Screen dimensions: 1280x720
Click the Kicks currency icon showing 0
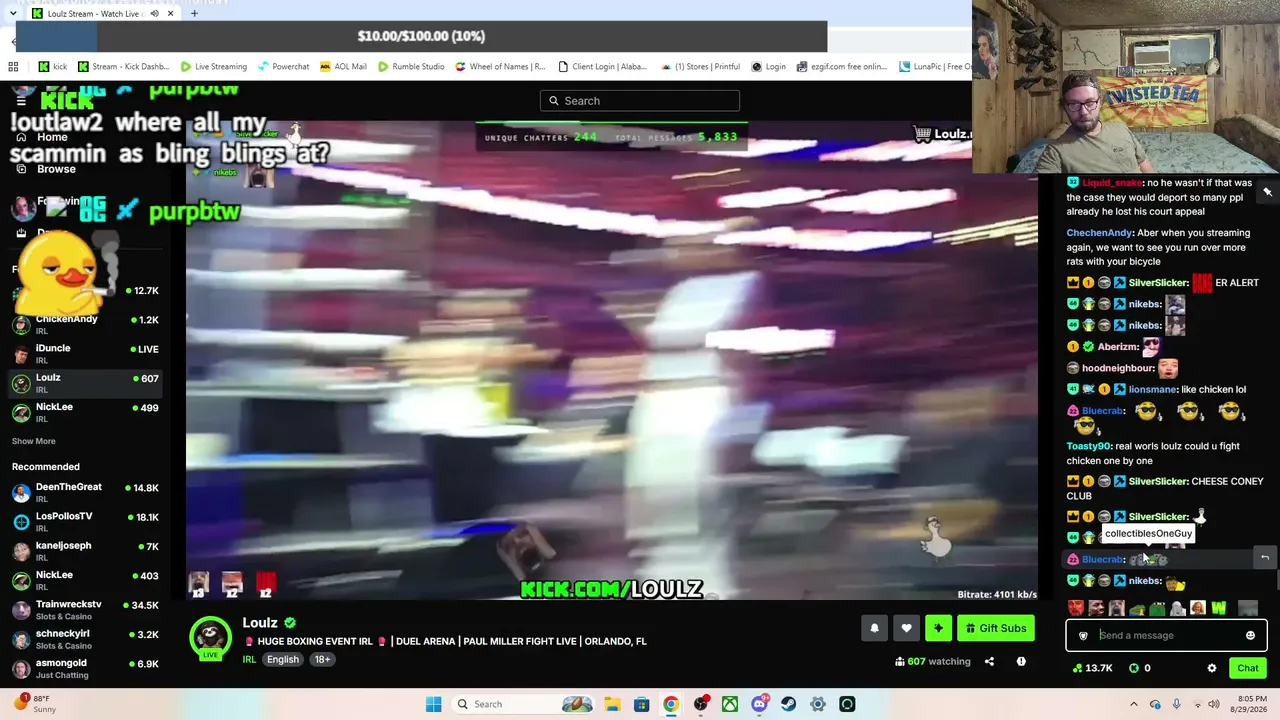click(x=1133, y=668)
